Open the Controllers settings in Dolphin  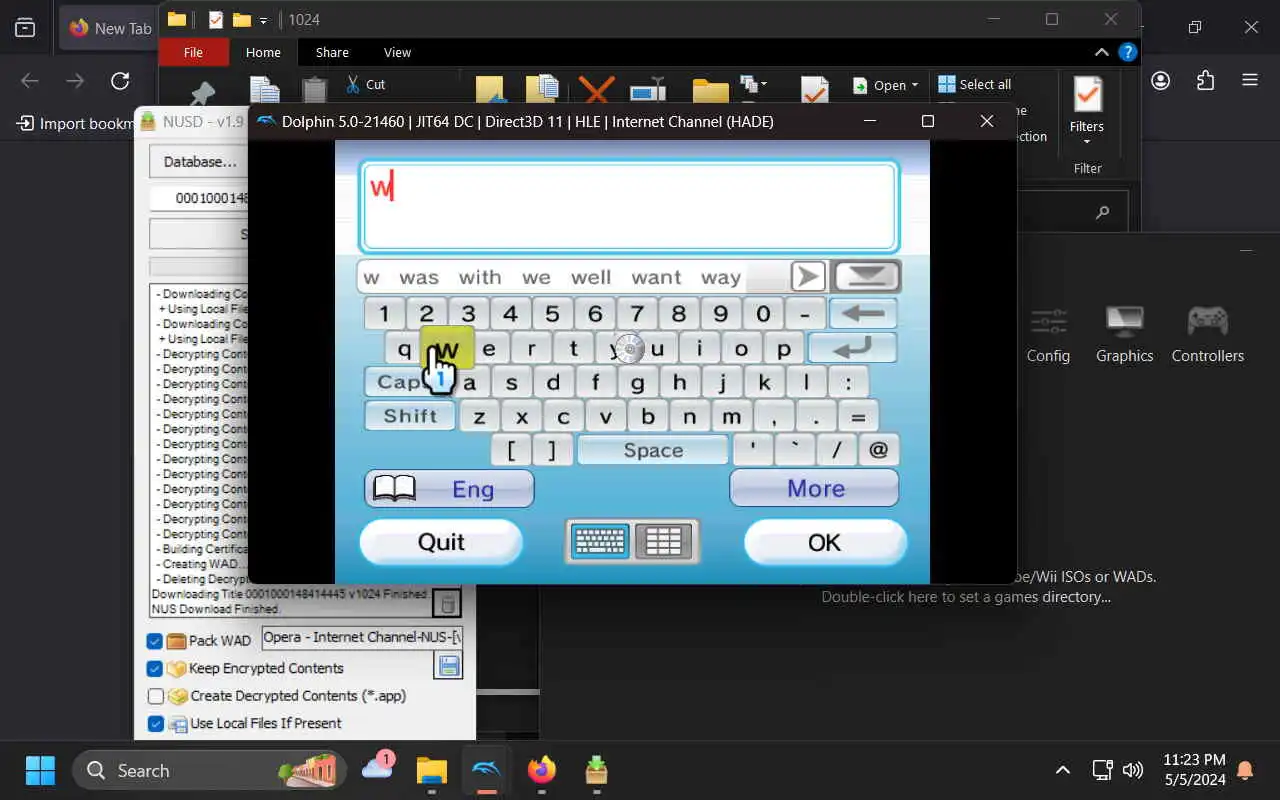point(1207,334)
